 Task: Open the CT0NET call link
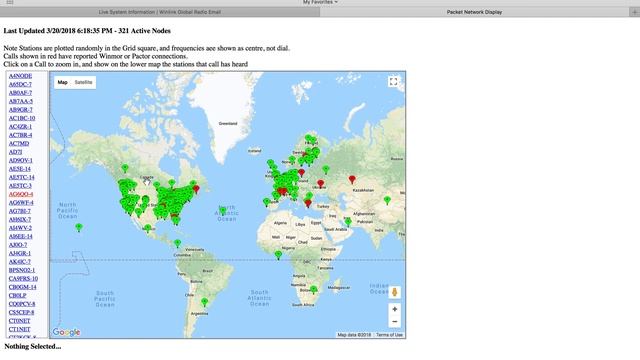point(20,321)
